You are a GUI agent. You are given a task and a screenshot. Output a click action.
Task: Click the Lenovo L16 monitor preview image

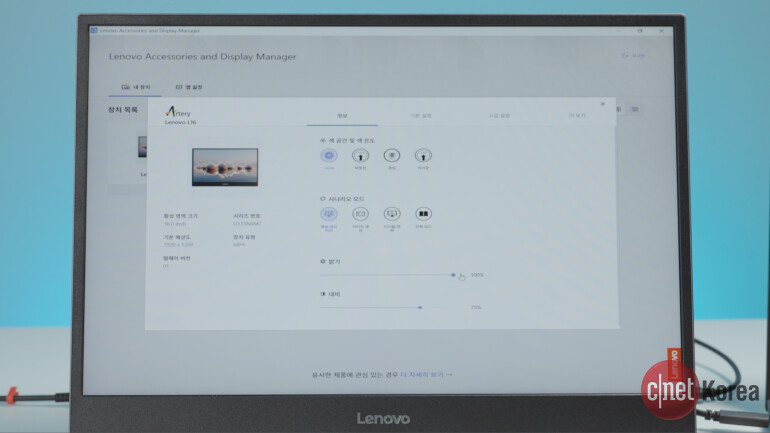click(x=225, y=167)
